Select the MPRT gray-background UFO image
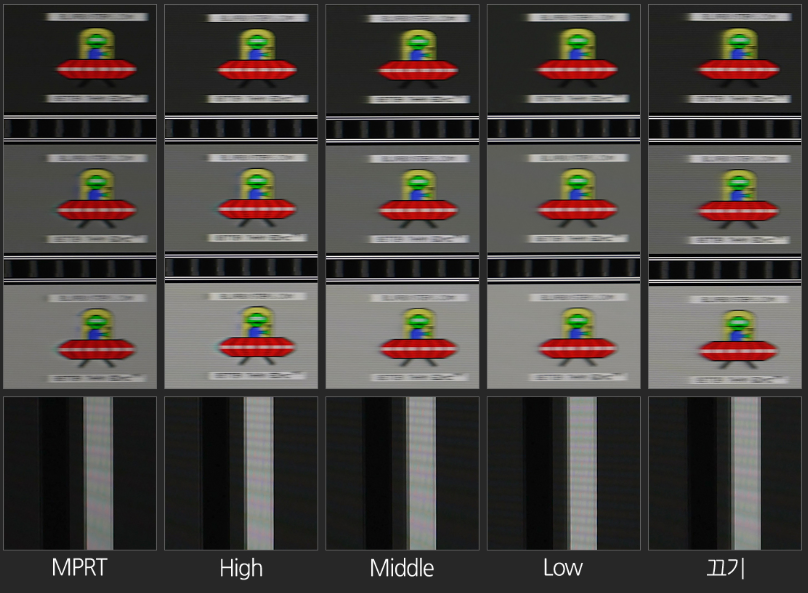The image size is (808, 593). (x=80, y=198)
